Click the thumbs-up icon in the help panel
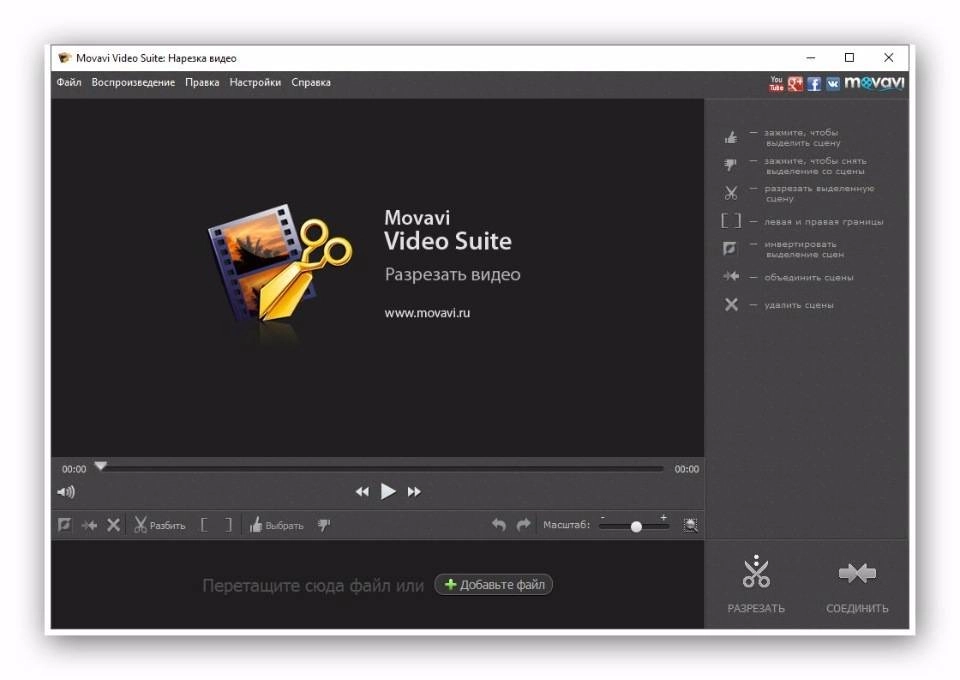 (731, 137)
